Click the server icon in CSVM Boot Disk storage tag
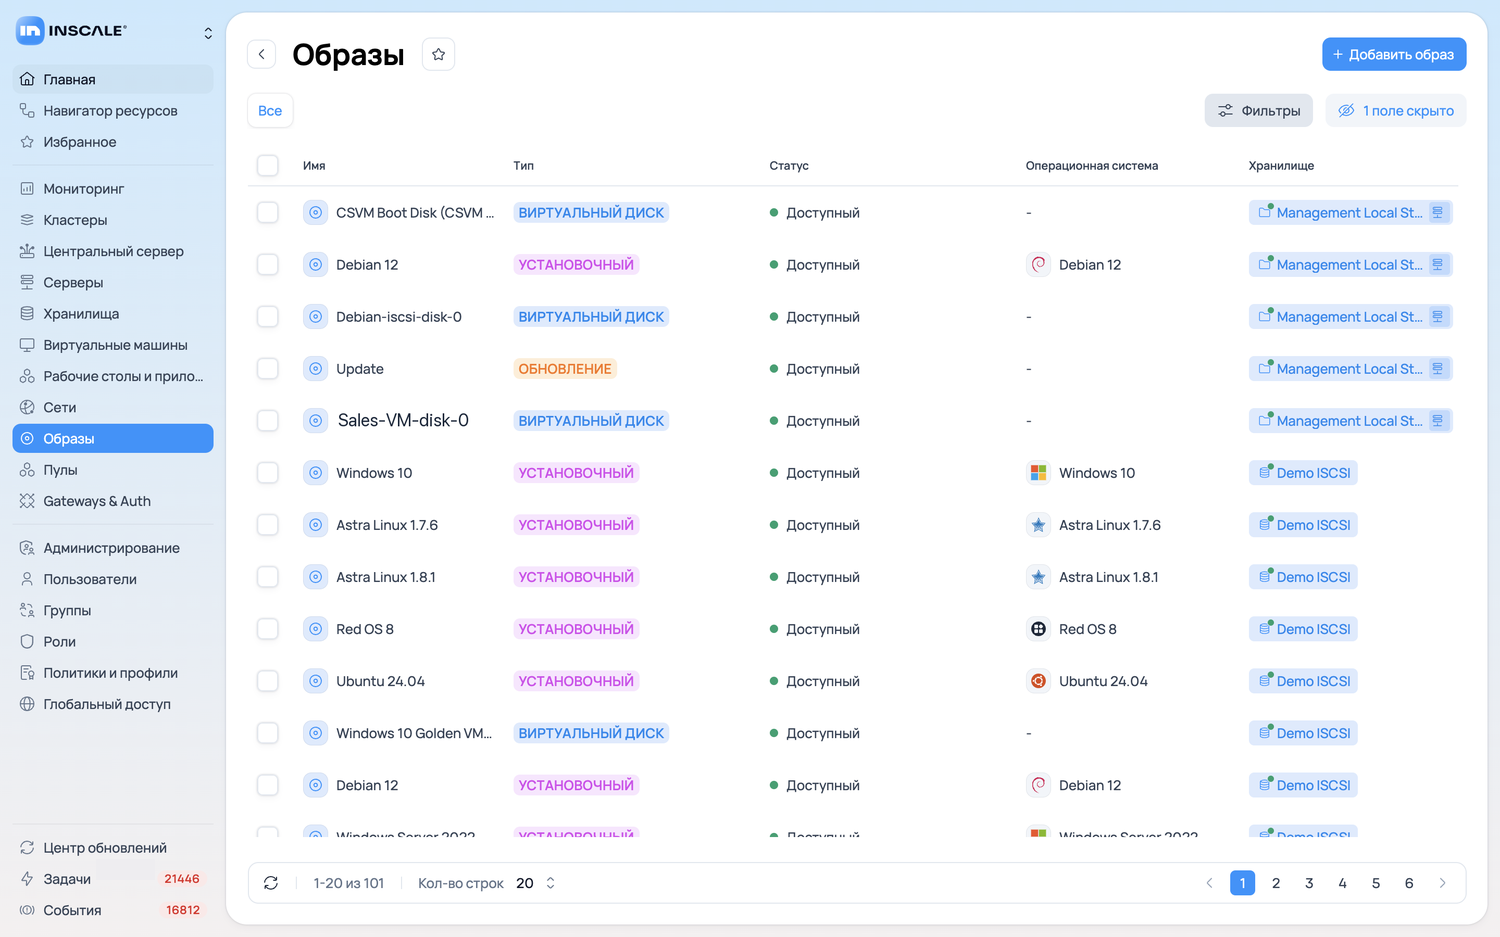The image size is (1500, 937). click(1438, 213)
